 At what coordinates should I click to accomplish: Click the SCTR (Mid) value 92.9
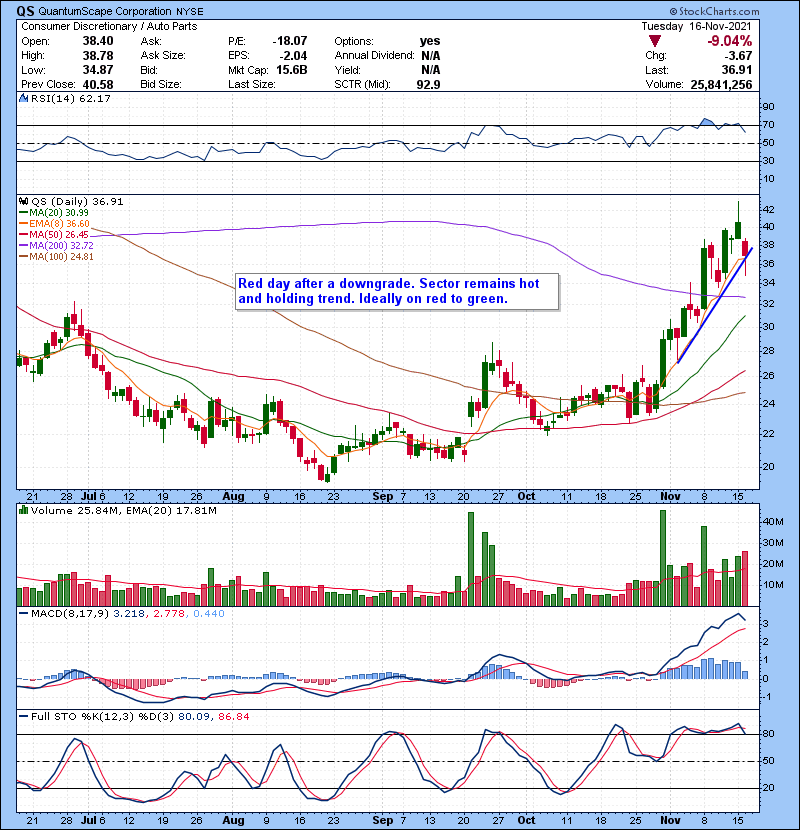point(428,84)
